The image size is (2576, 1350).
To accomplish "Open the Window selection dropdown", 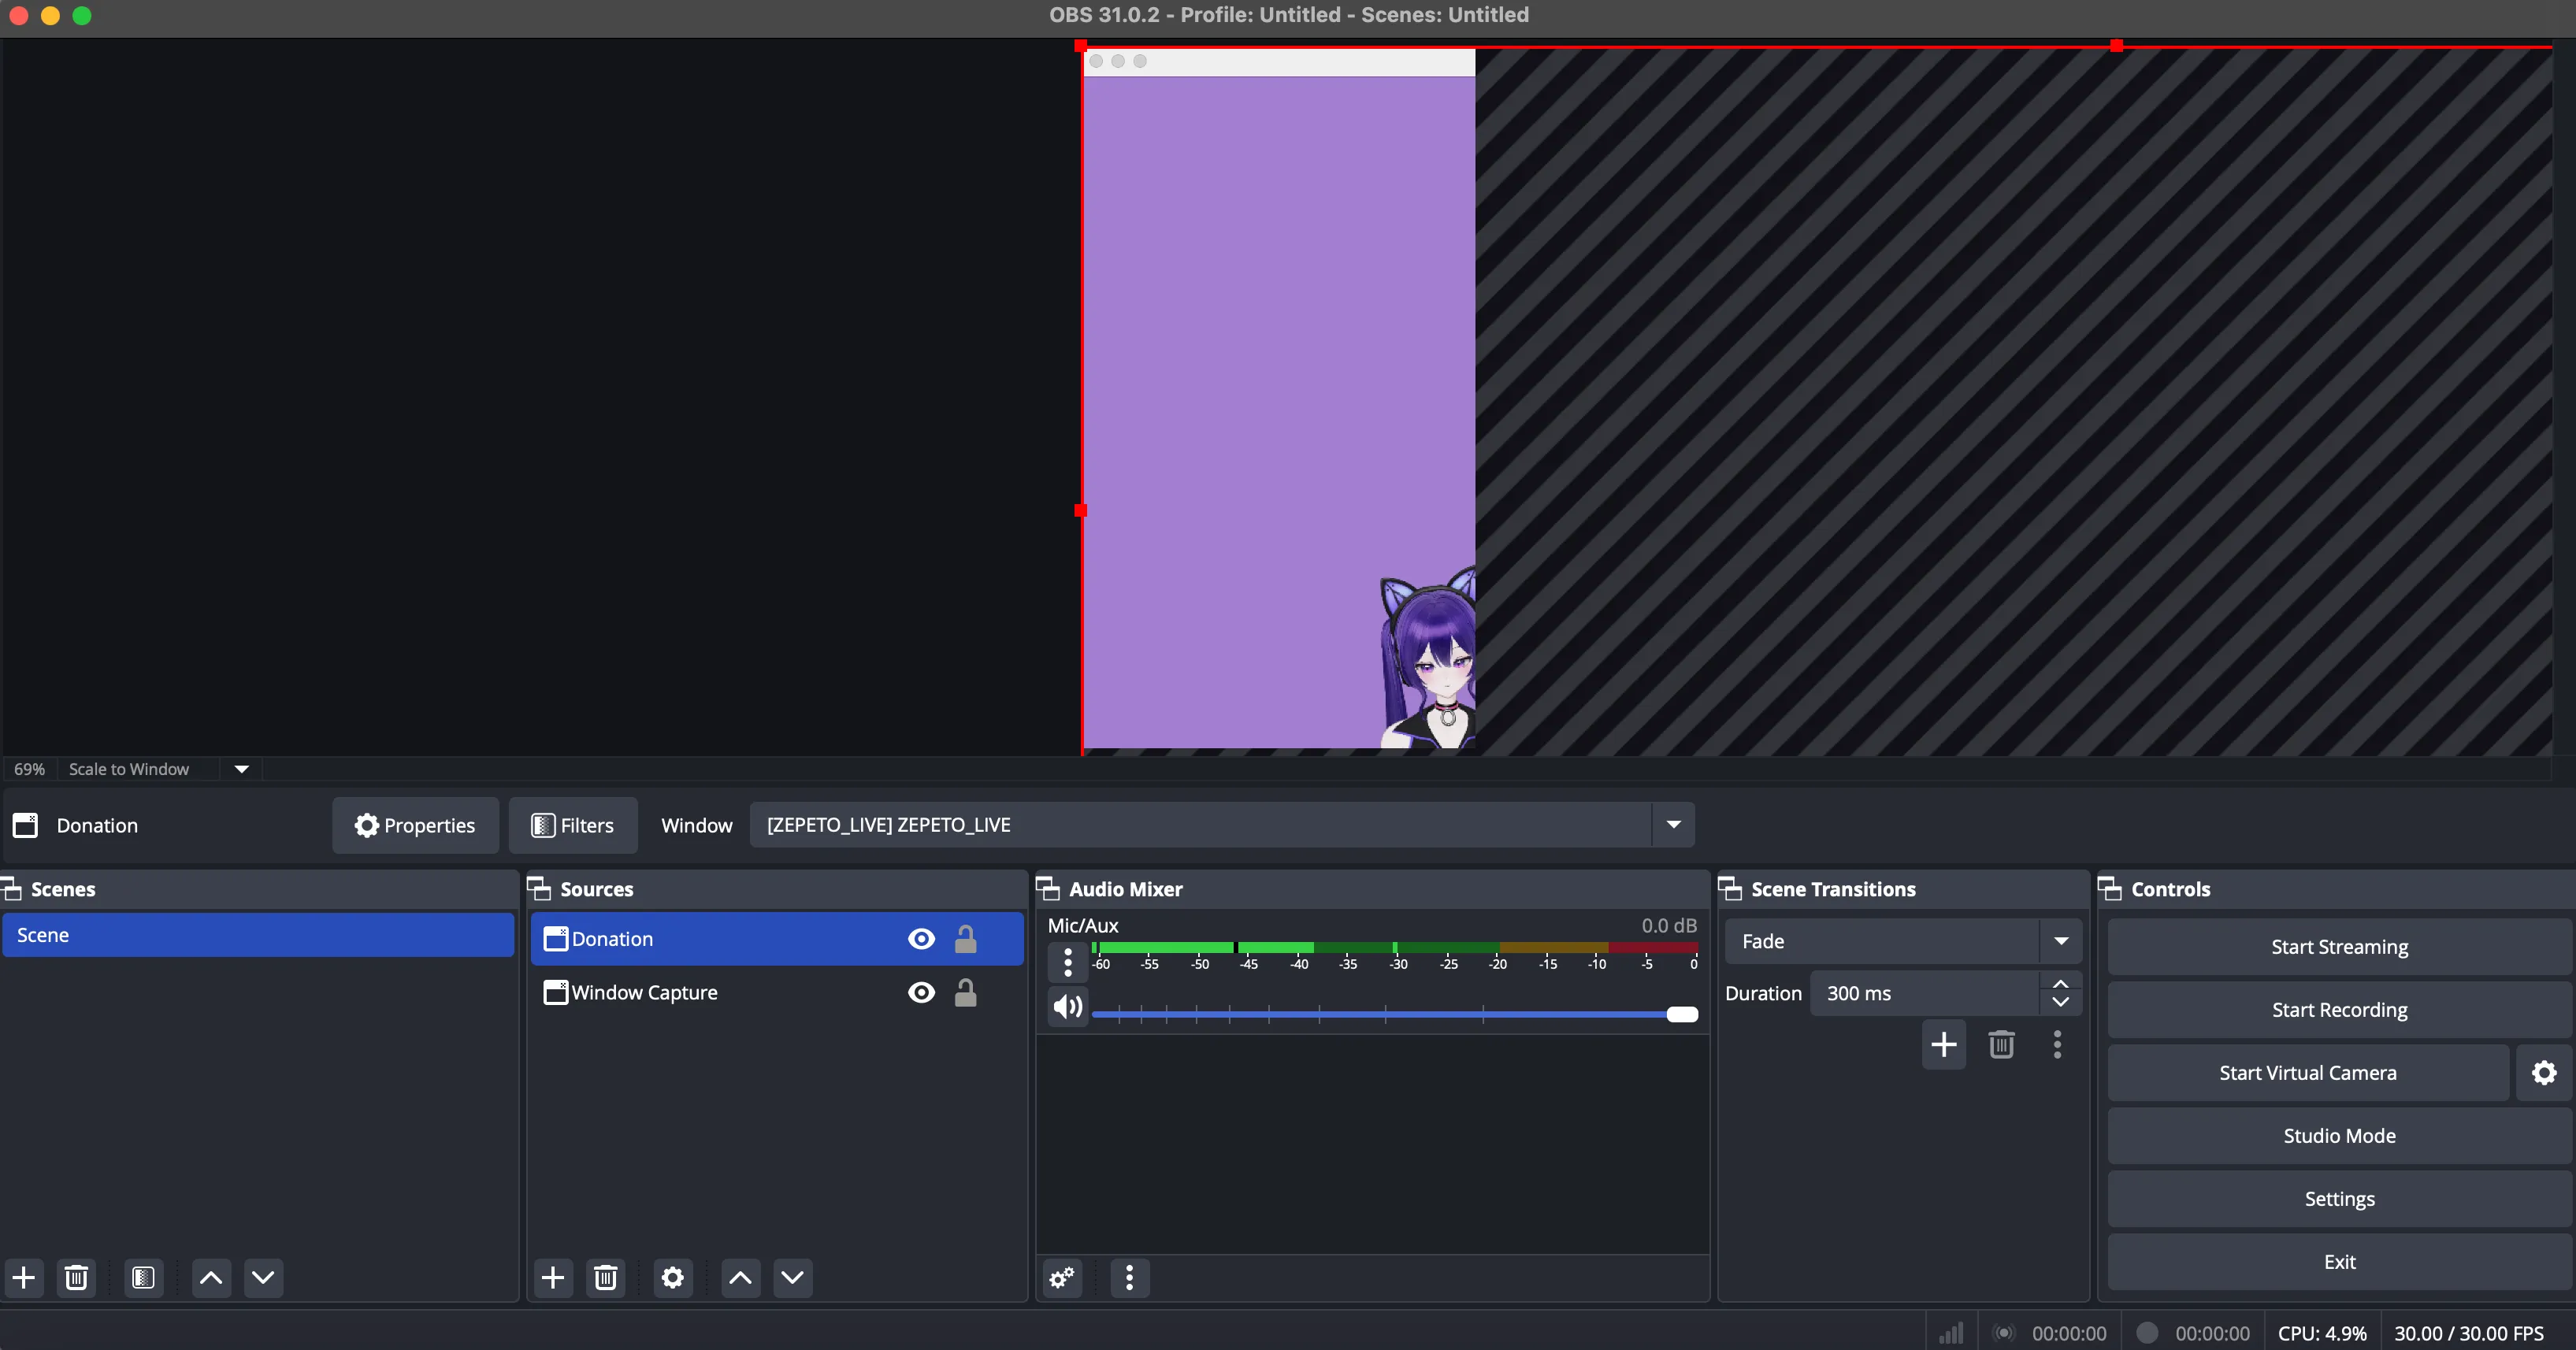I will click(x=1673, y=825).
